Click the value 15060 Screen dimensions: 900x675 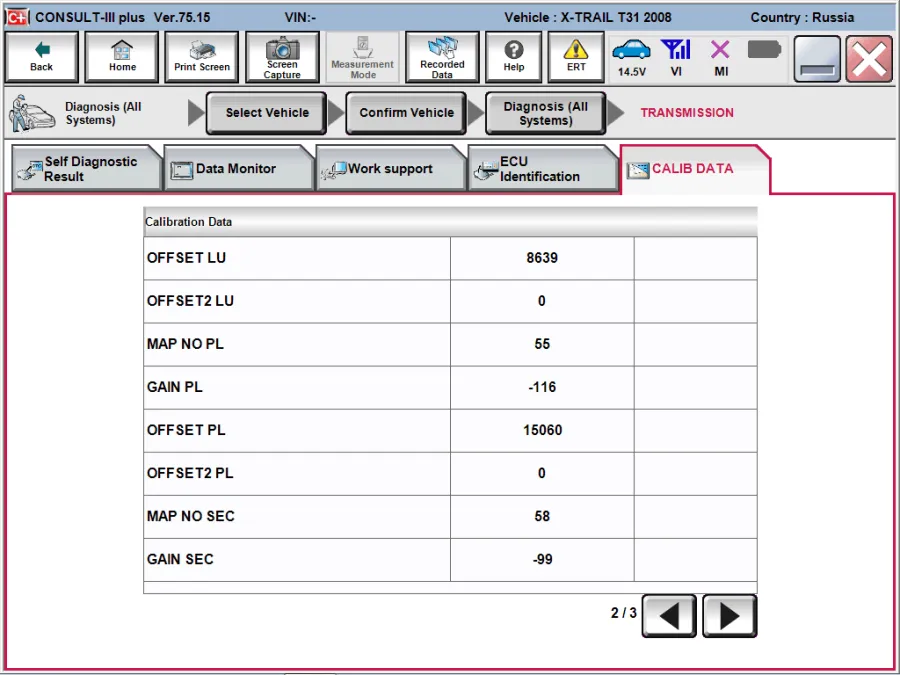tap(542, 430)
